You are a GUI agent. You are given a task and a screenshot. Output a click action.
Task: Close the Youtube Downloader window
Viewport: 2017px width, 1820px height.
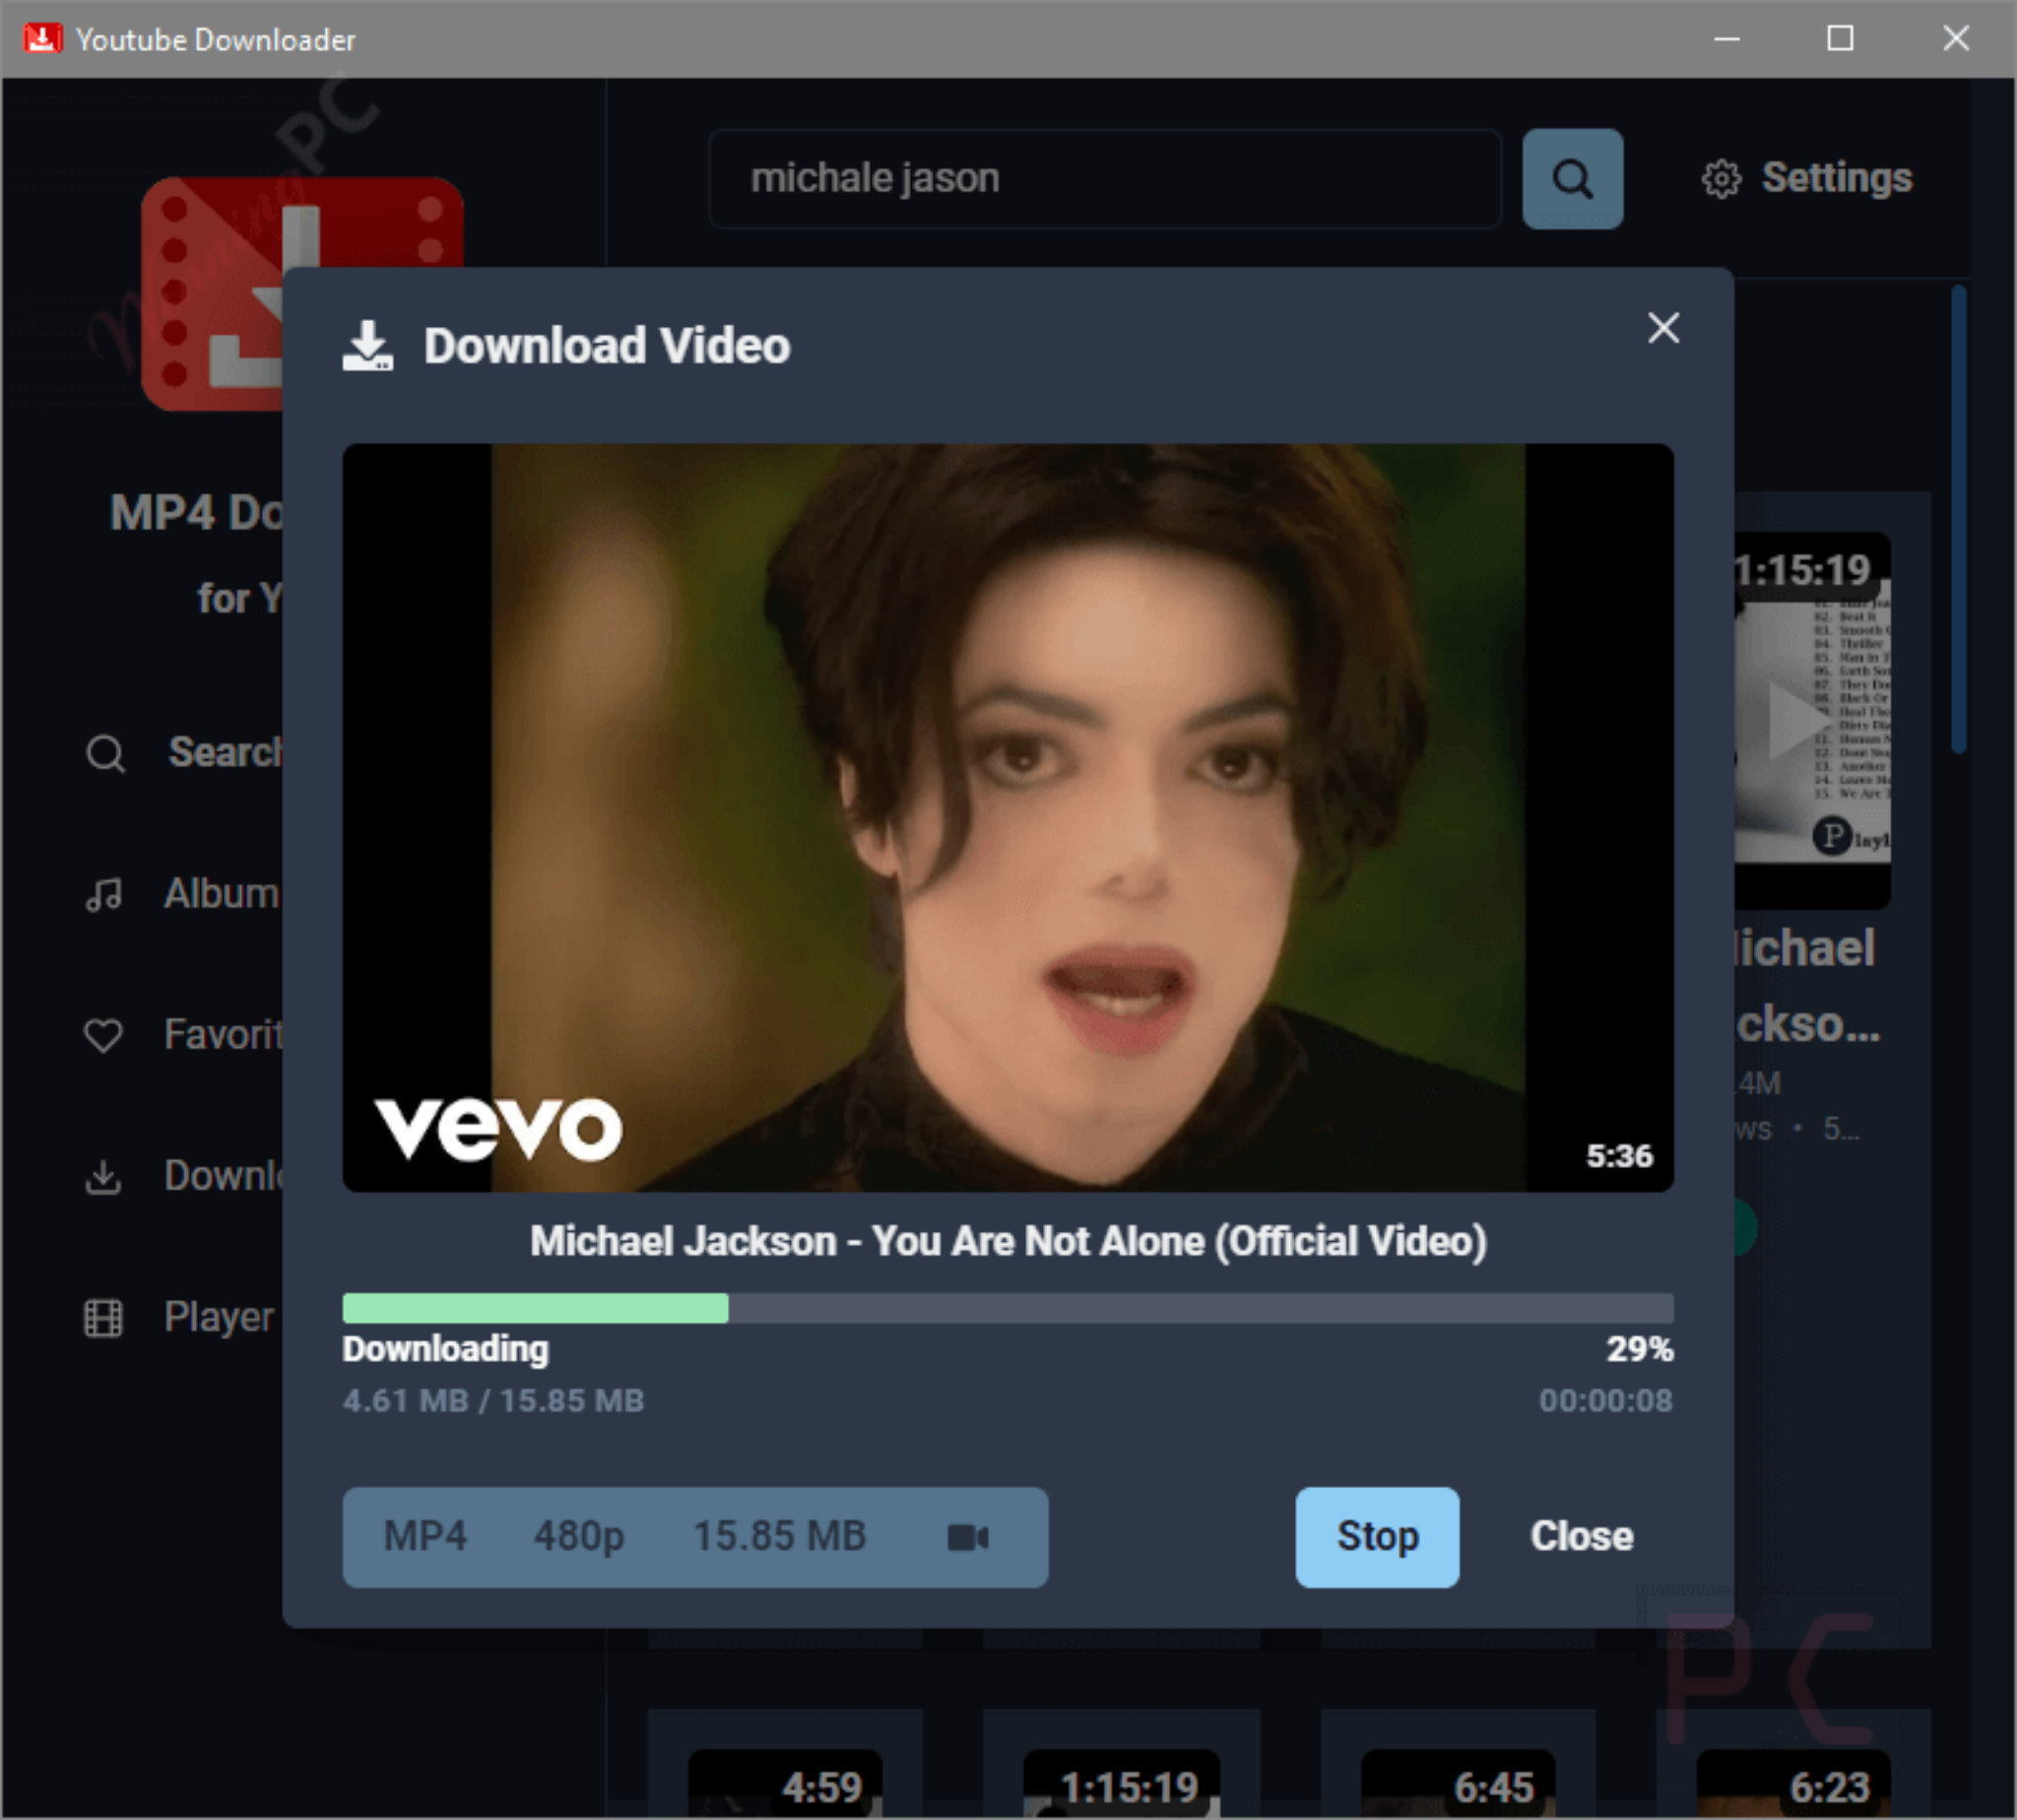(1956, 39)
